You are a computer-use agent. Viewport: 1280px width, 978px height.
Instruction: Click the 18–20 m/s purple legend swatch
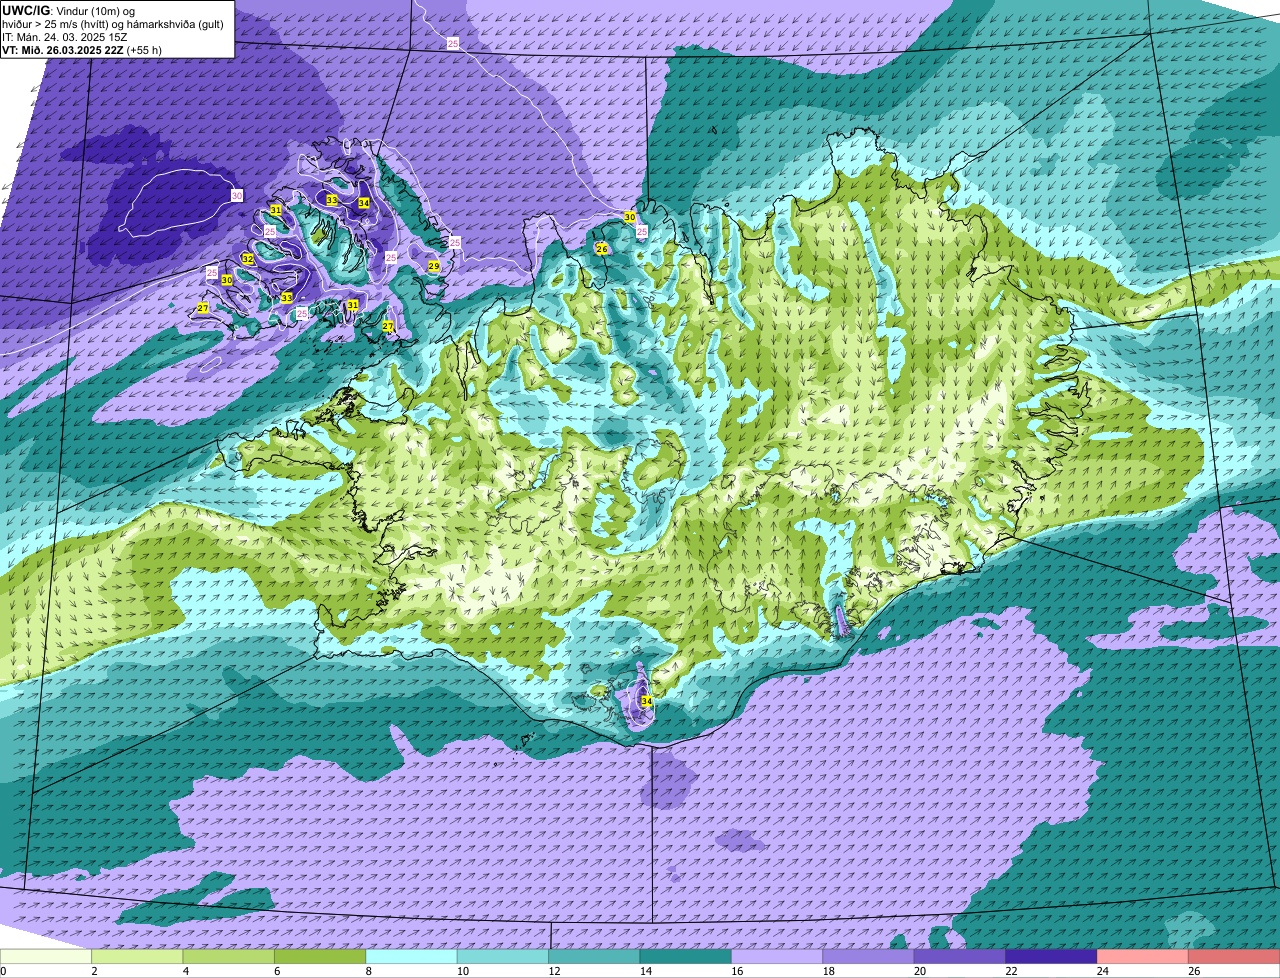coord(869,956)
